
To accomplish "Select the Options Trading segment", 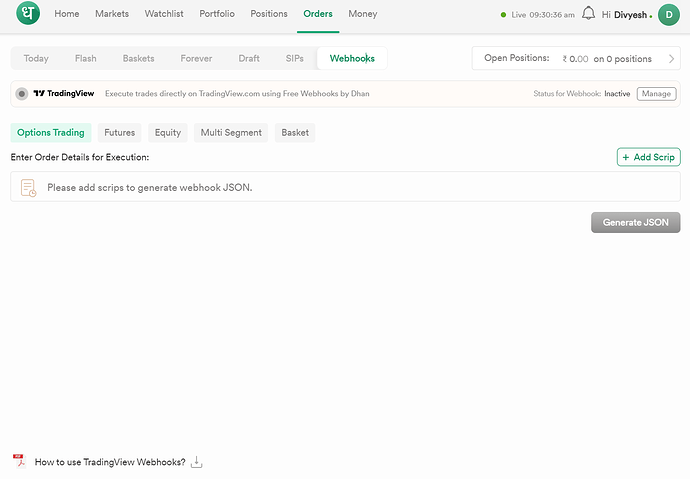I will coord(51,132).
